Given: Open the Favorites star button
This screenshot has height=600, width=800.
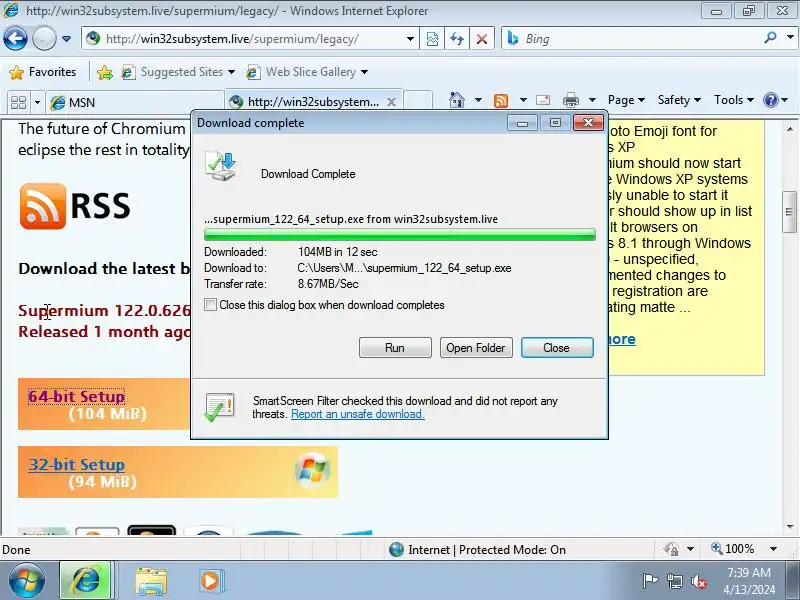Looking at the screenshot, I should [43, 72].
